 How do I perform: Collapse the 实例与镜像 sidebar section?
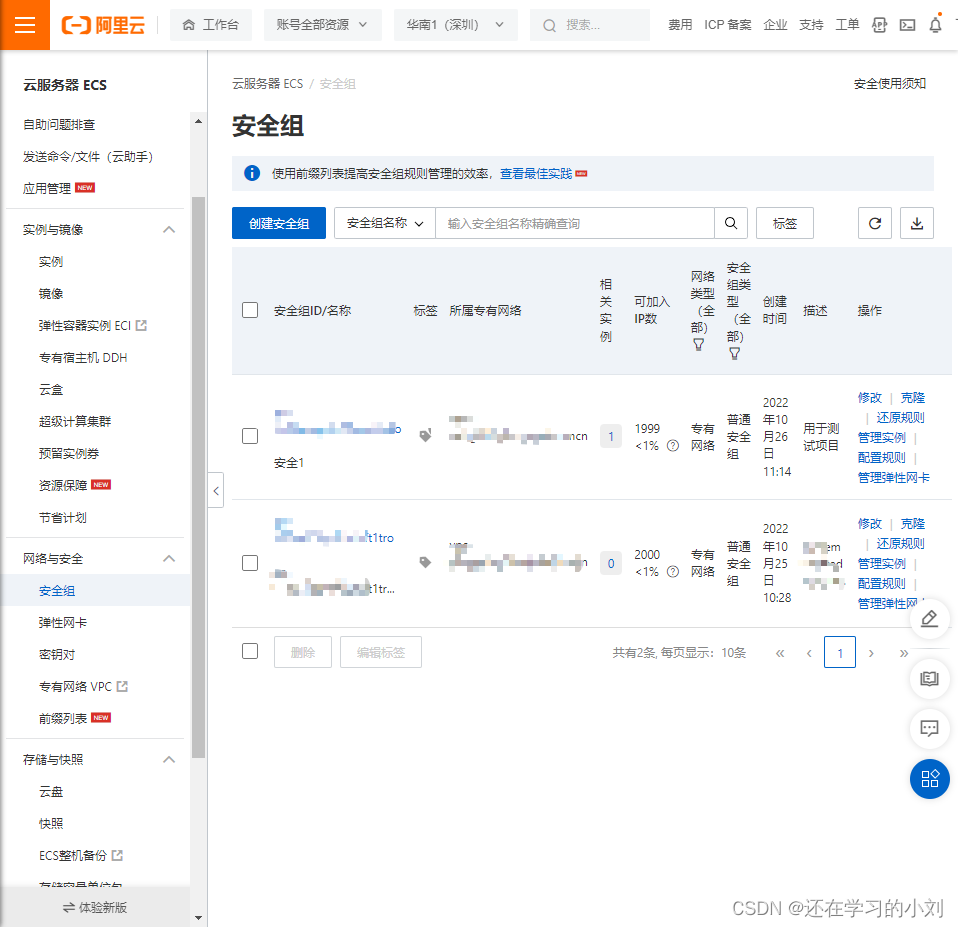coord(169,230)
